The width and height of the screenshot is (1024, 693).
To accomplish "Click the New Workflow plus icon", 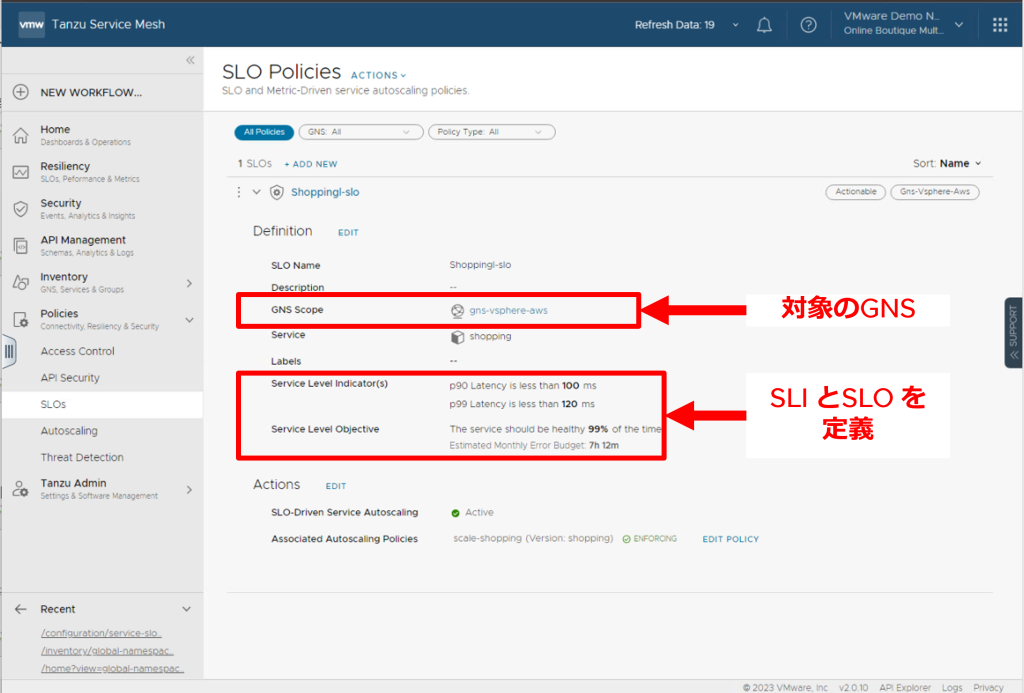I will 21,92.
